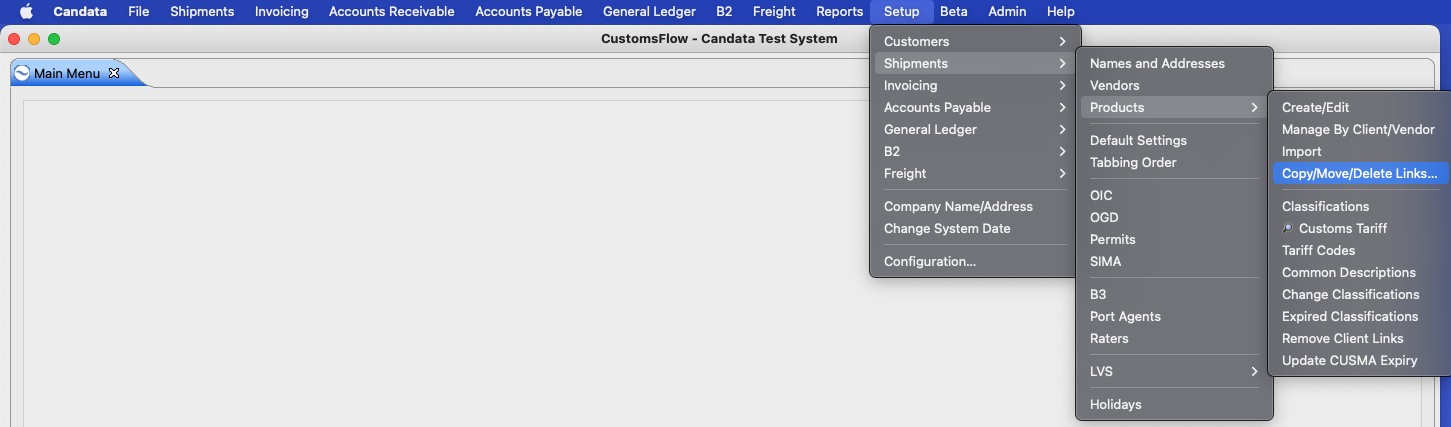Screen dimensions: 1451x427
Task: Open the Shipments menu in the menu bar
Action: point(202,12)
